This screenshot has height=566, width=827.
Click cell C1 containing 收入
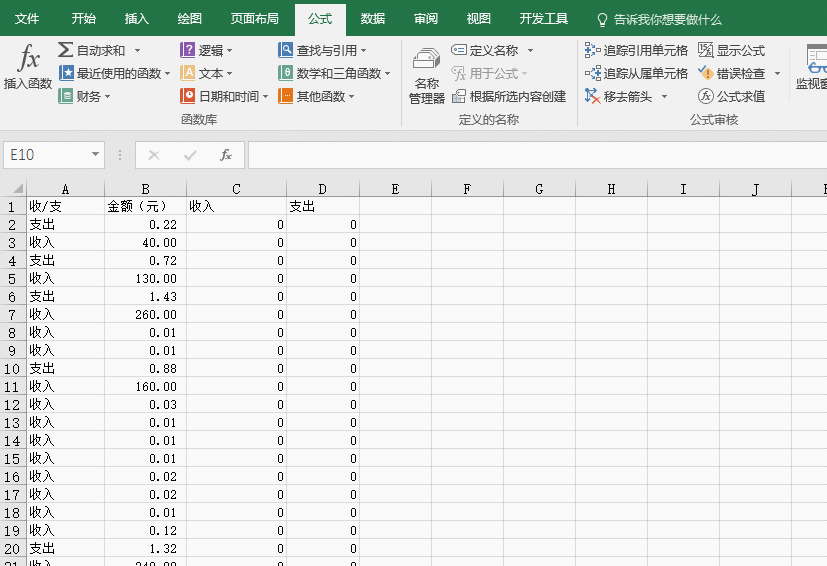click(x=236, y=206)
